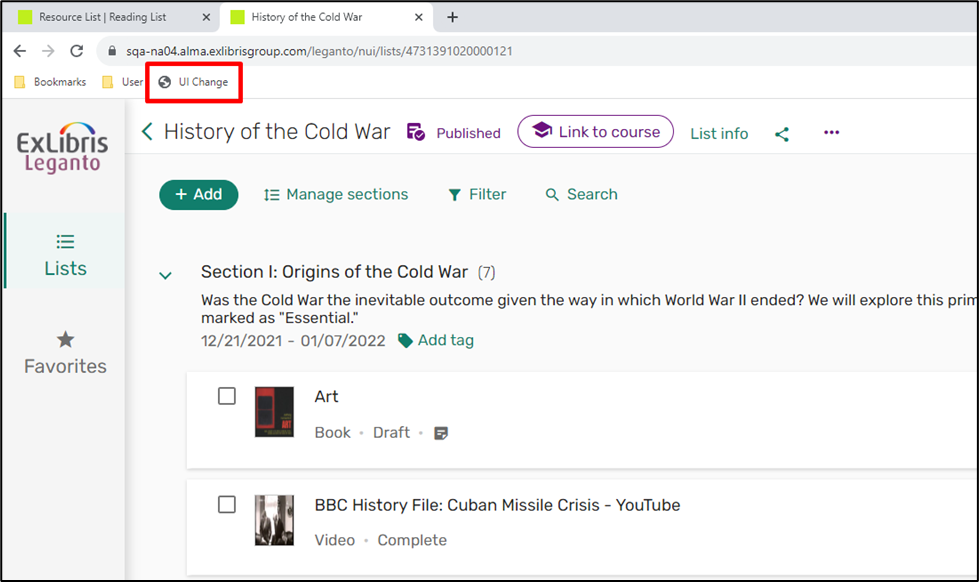
Task: Click the Complete status on the BBC video
Action: coord(412,540)
